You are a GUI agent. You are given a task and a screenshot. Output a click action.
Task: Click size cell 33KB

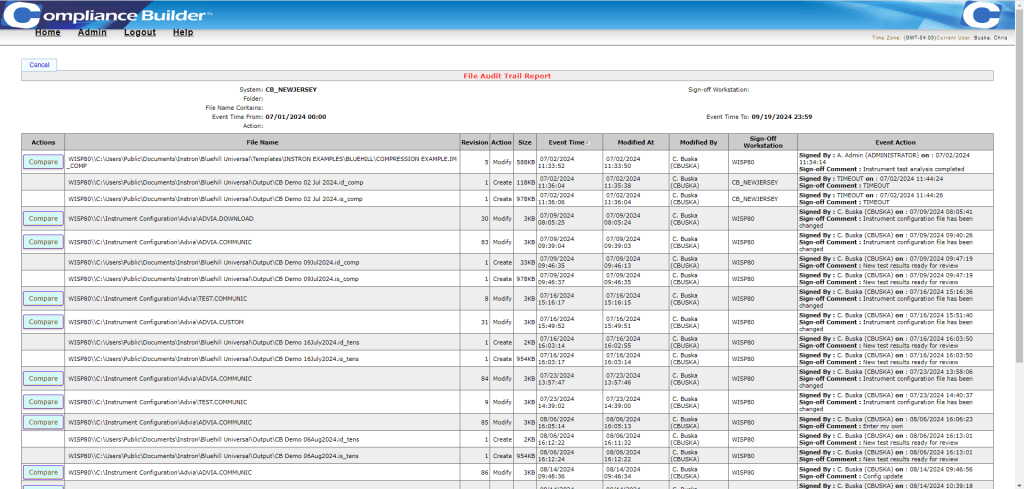click(x=527, y=262)
